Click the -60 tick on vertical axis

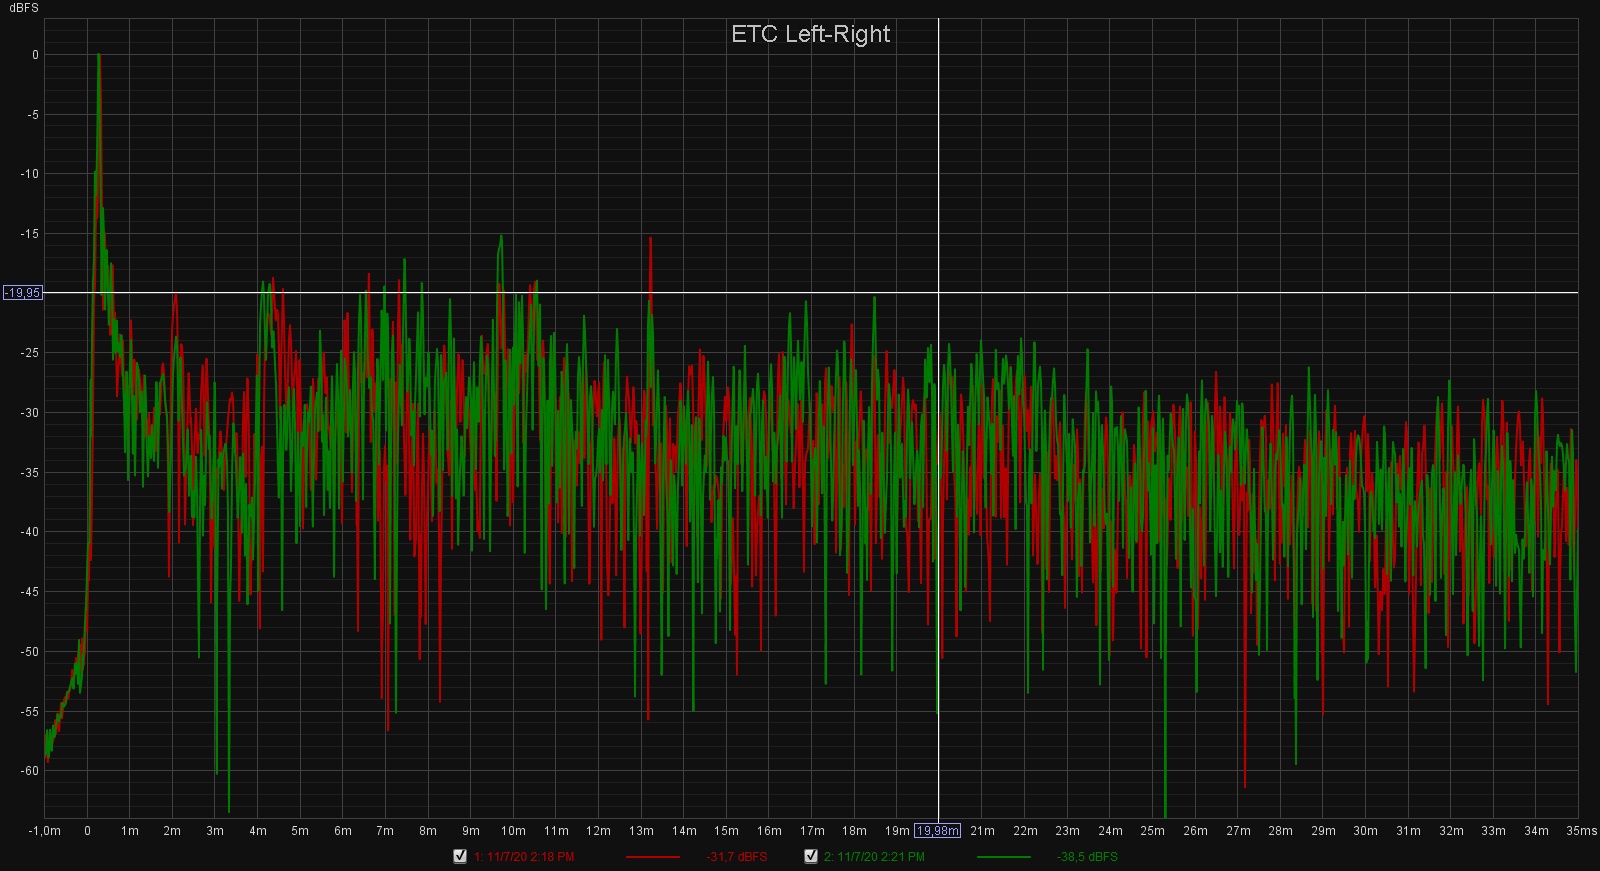pos(30,771)
